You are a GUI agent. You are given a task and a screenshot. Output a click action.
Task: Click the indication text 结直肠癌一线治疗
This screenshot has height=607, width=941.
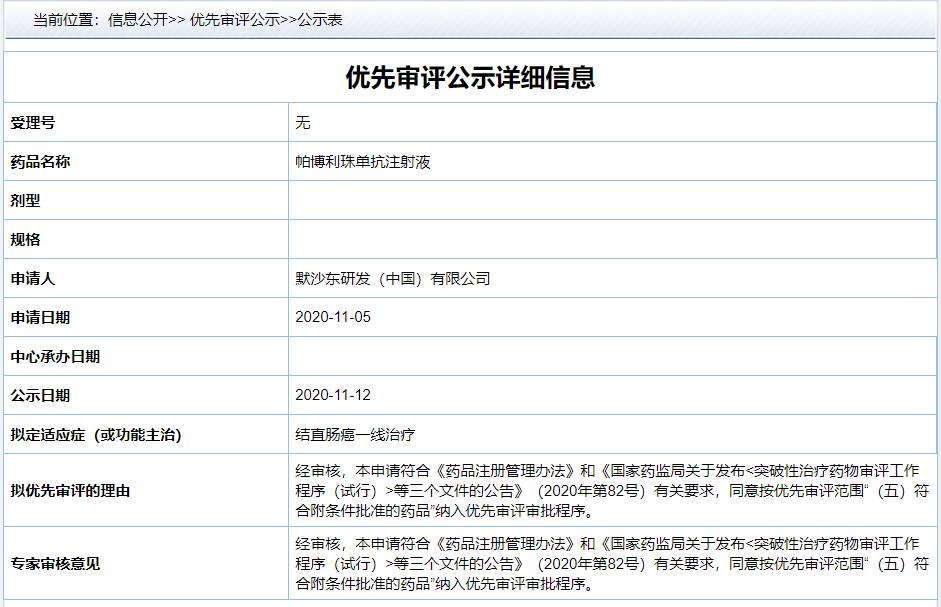pos(355,435)
